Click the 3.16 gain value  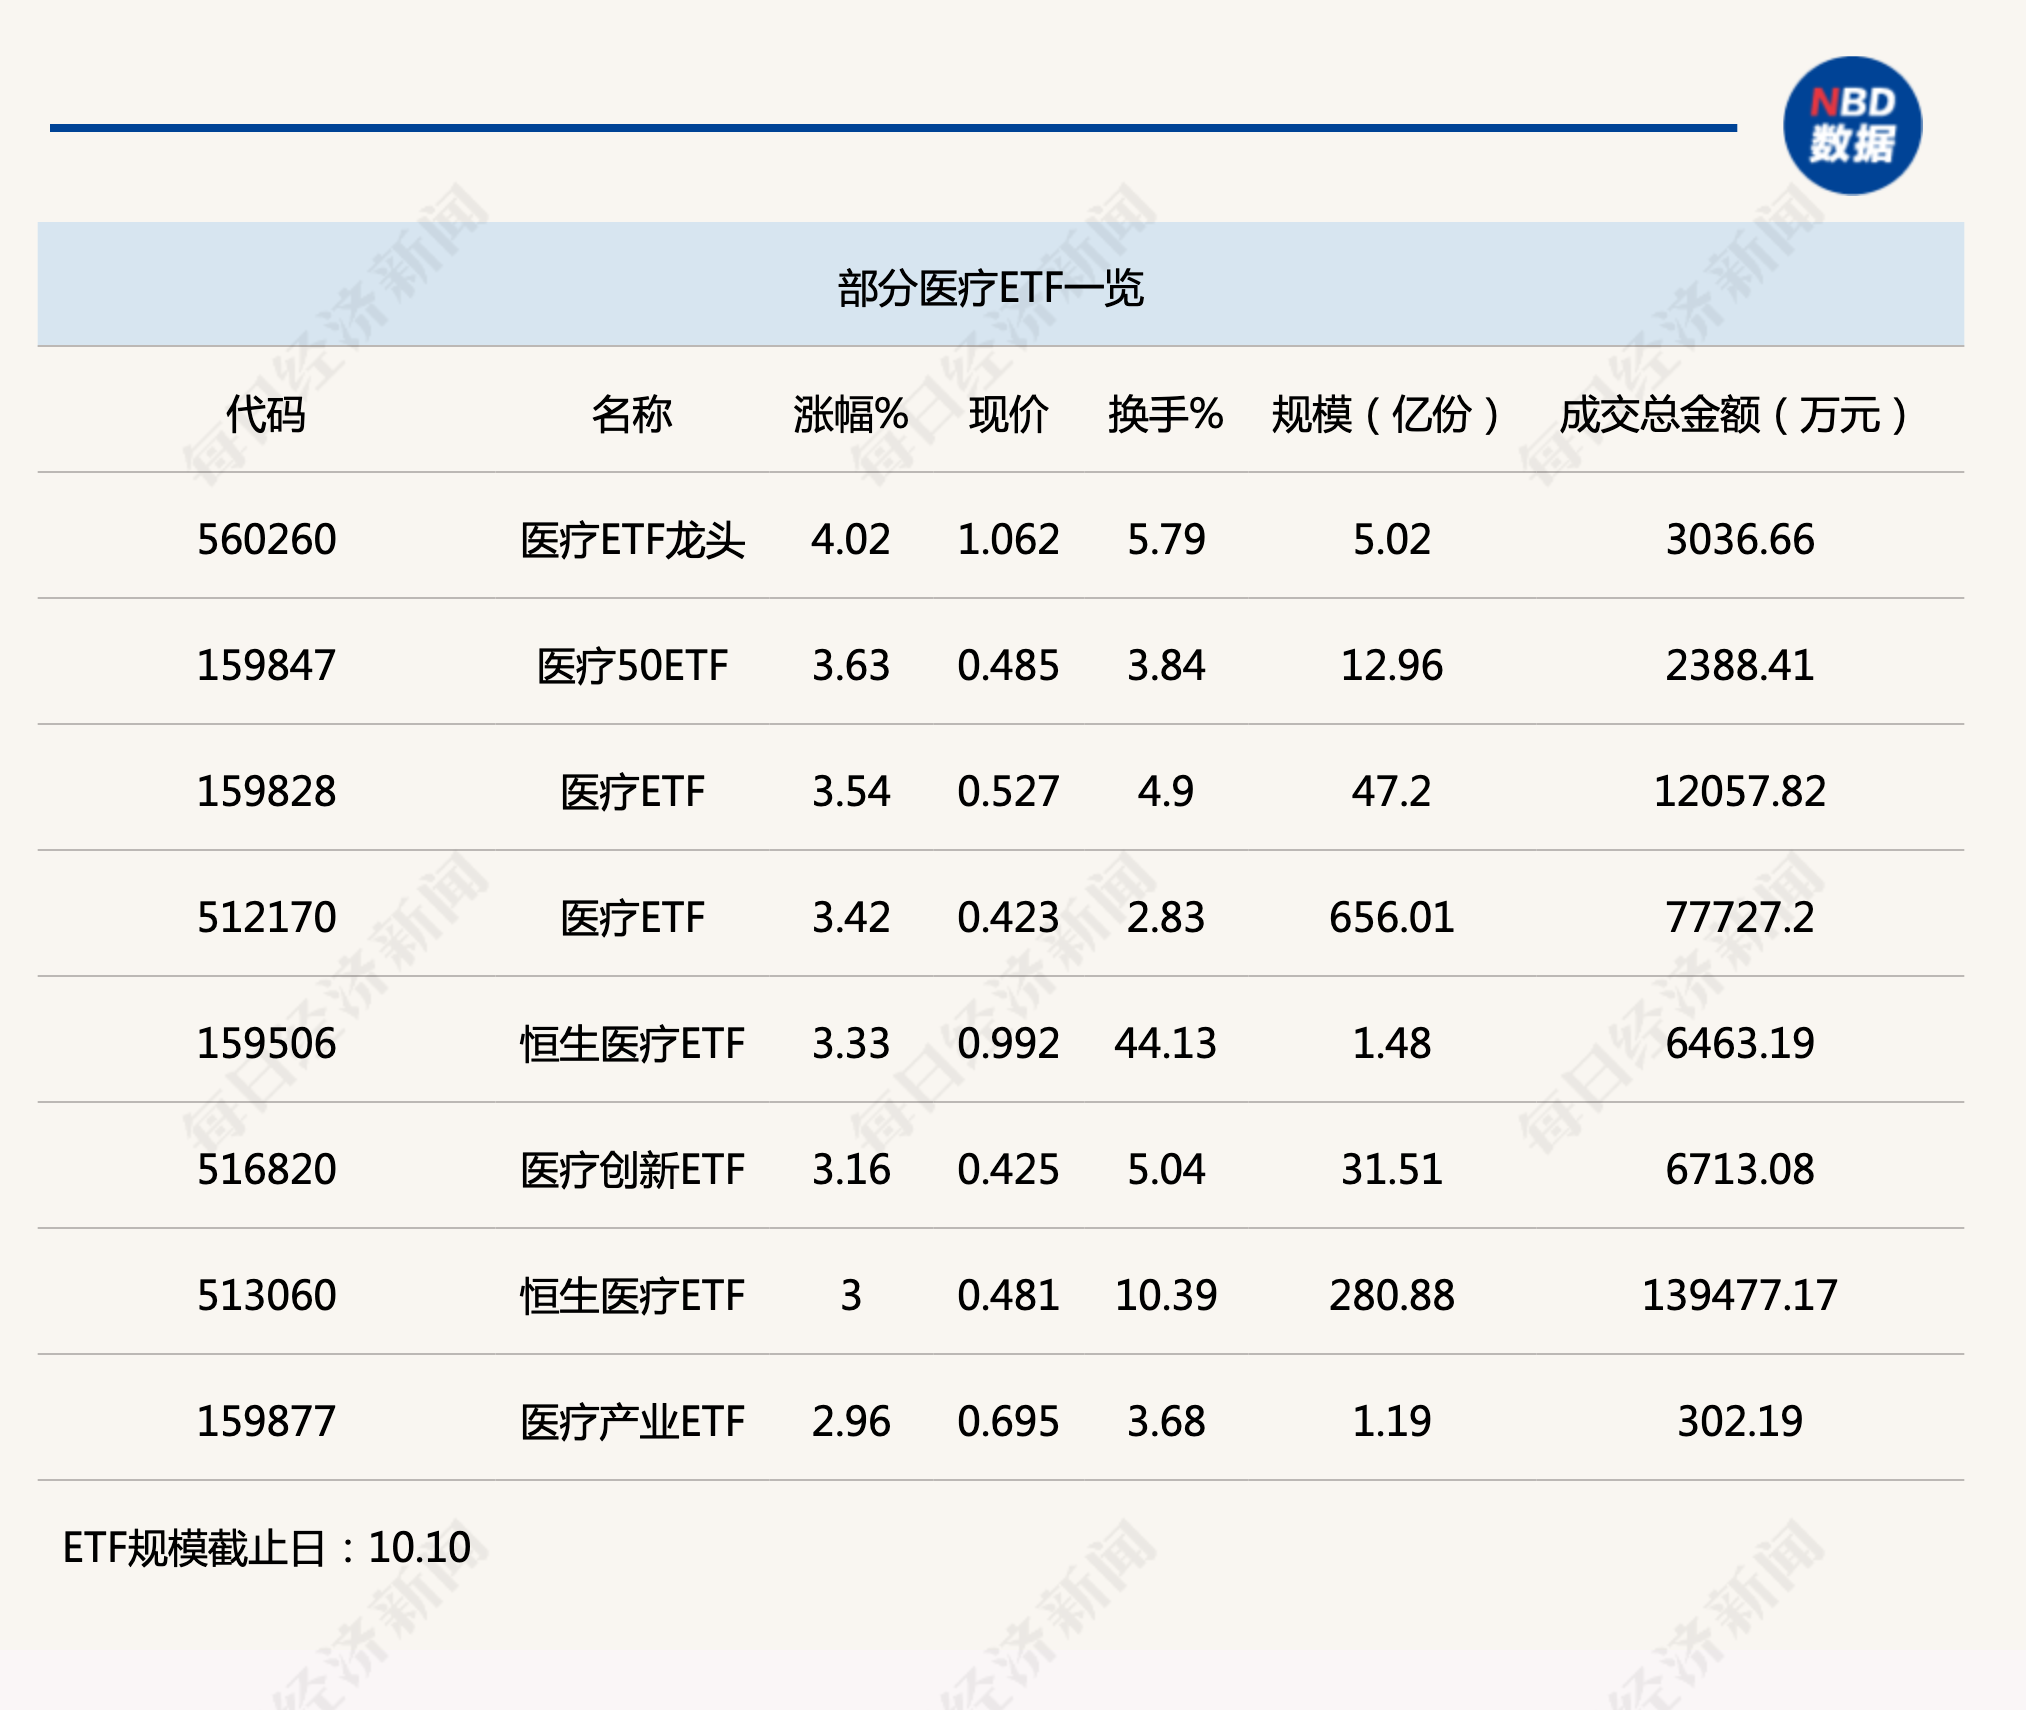click(851, 1170)
